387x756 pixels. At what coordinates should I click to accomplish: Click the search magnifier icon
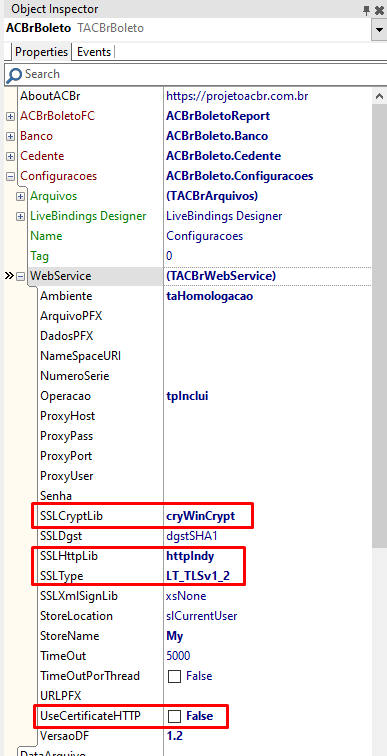14,75
